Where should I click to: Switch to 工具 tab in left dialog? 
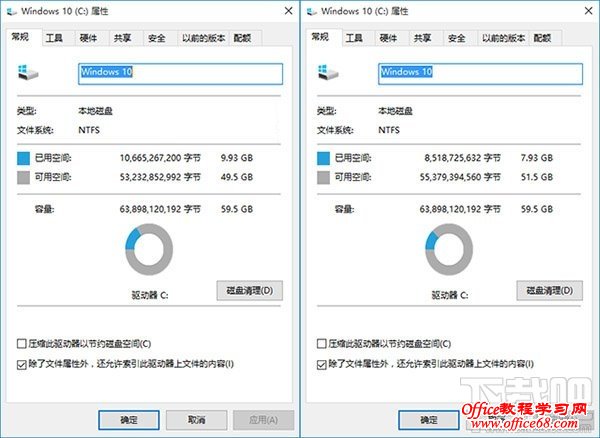(54, 38)
